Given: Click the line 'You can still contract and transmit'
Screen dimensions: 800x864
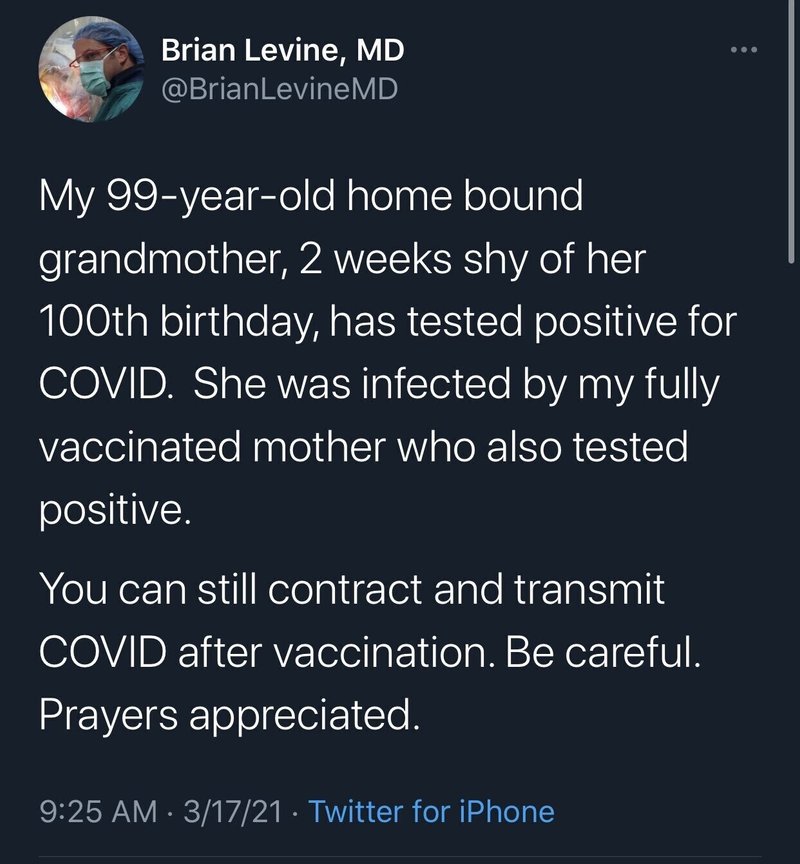Looking at the screenshot, I should [353, 589].
